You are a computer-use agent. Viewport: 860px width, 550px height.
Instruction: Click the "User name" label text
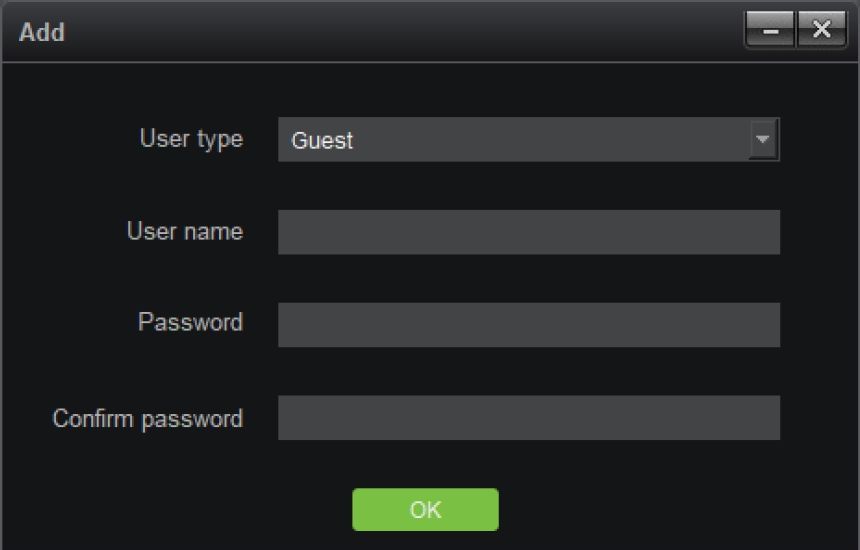184,232
